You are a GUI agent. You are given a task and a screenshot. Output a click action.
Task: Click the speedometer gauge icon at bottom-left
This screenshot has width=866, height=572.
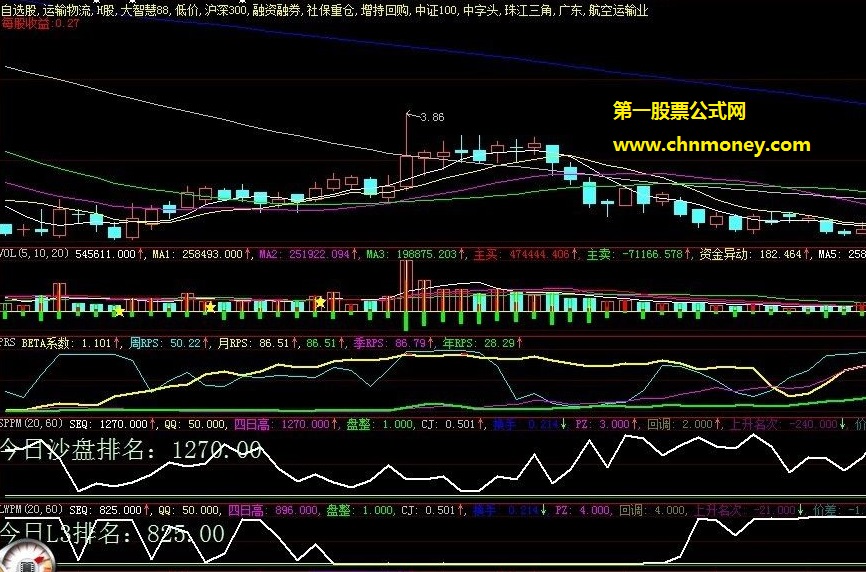pos(28,556)
